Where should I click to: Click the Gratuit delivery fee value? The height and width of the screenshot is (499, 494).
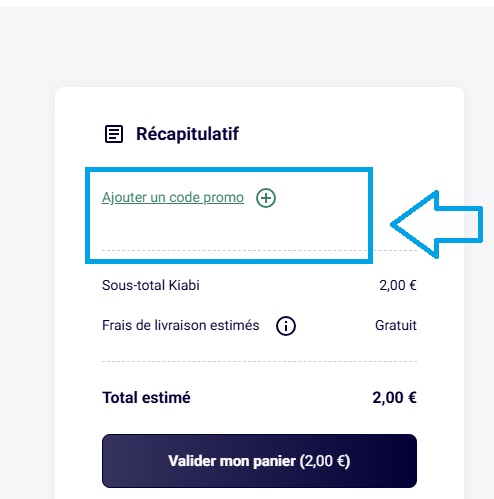coord(396,325)
